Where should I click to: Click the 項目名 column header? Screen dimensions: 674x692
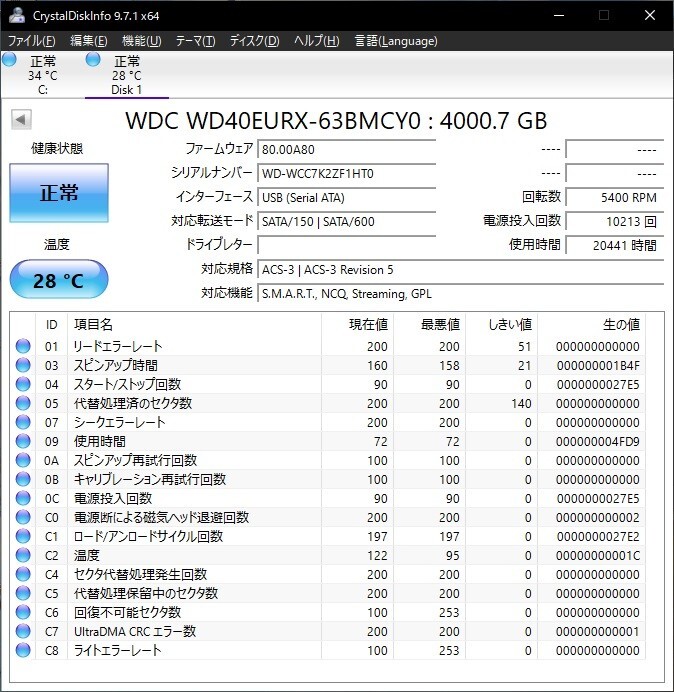click(x=195, y=325)
